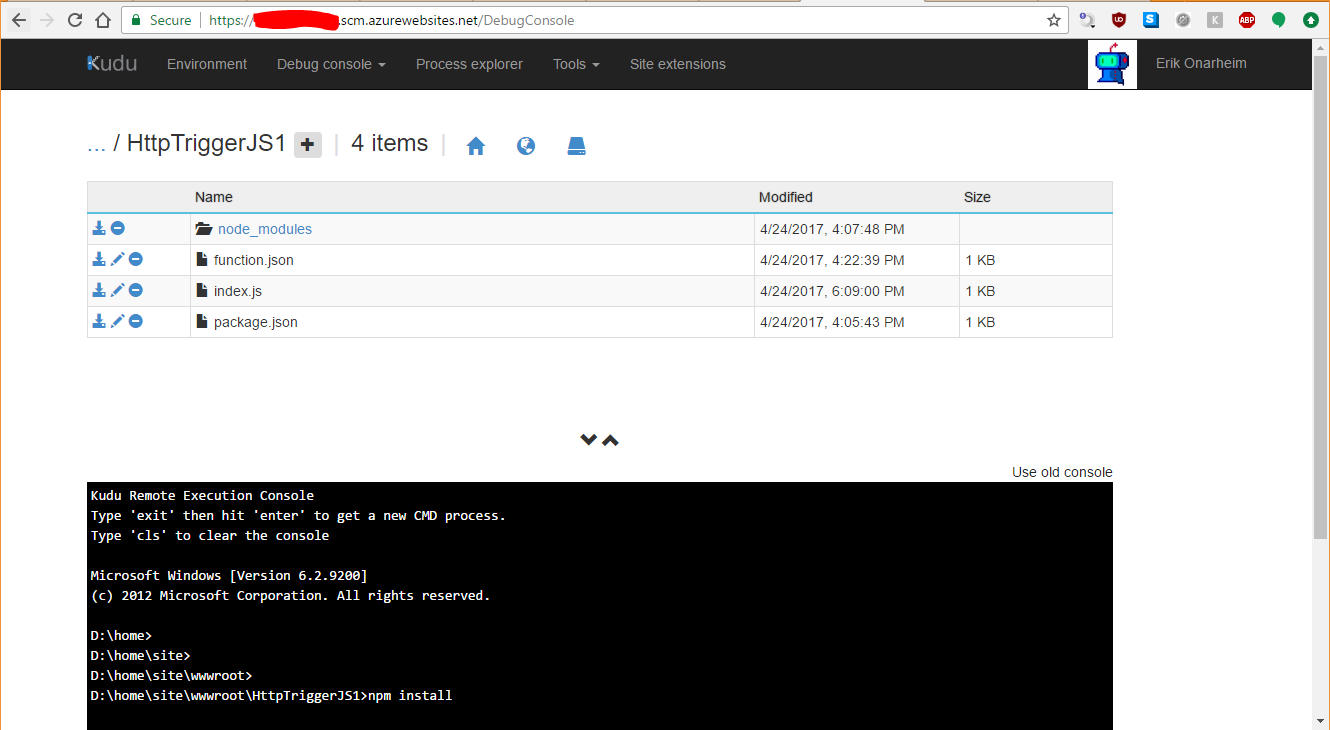
Task: Expand the Tools dropdown menu
Action: pos(576,64)
